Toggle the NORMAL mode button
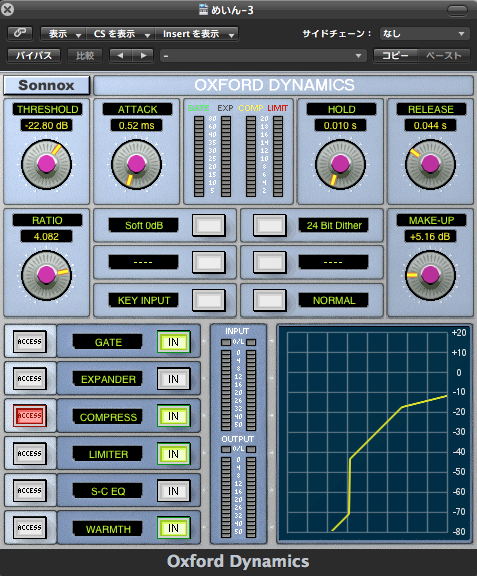 pos(270,300)
